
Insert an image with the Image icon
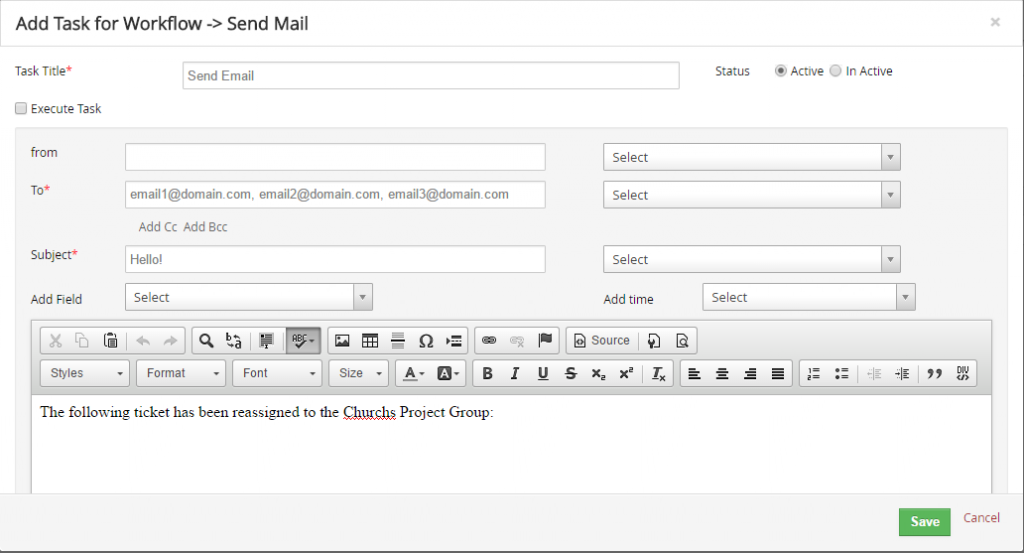pos(342,341)
